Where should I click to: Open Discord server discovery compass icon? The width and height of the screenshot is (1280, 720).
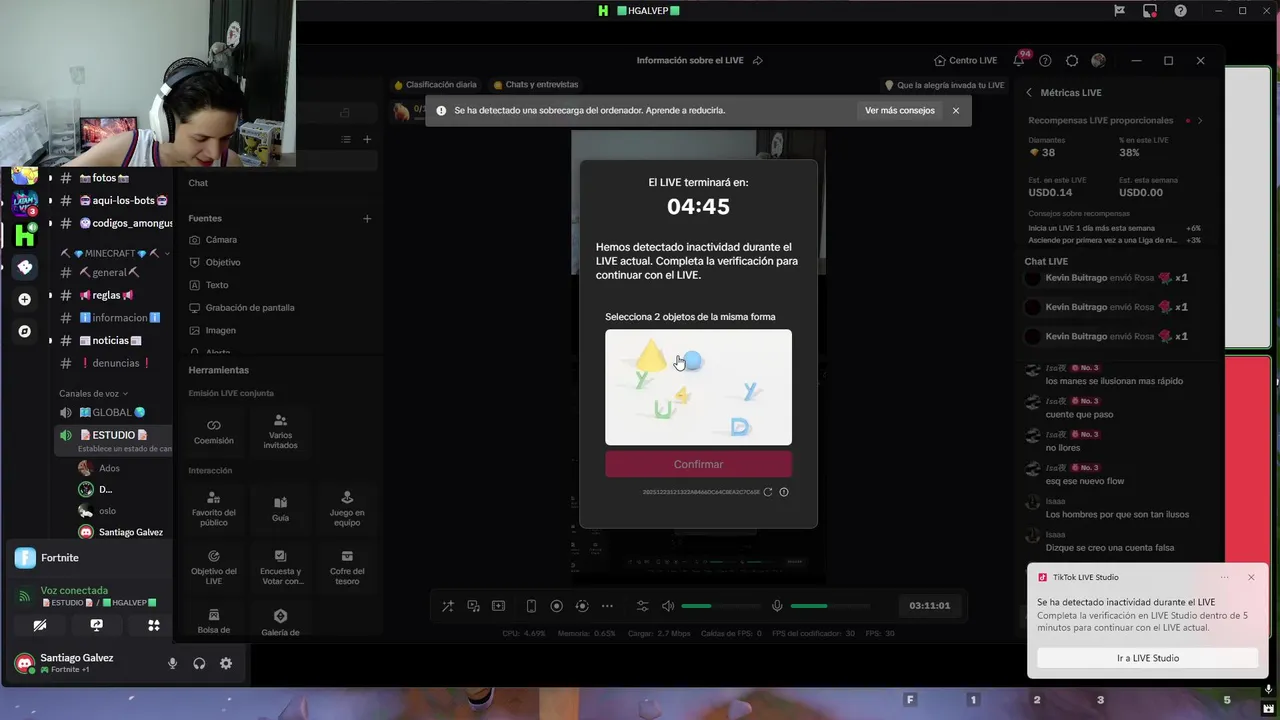point(25,331)
